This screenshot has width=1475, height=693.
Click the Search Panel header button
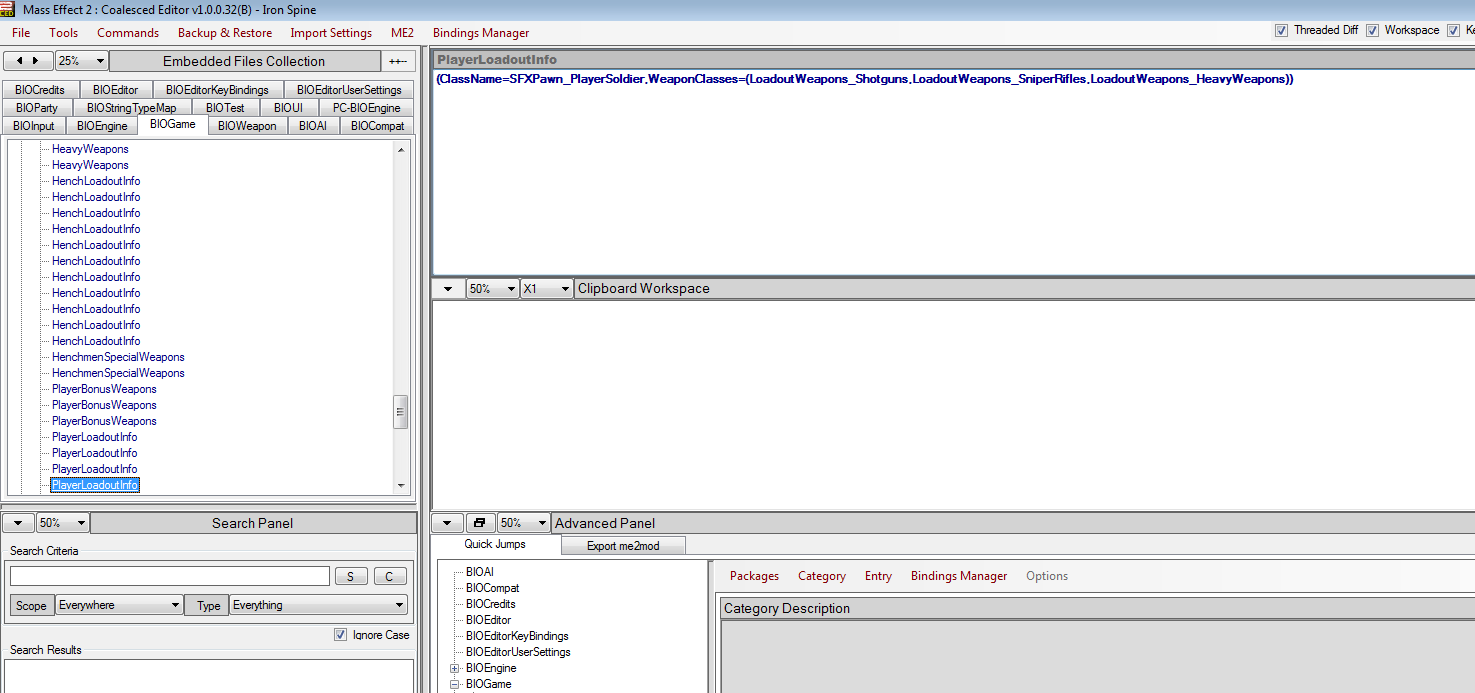click(x=253, y=523)
